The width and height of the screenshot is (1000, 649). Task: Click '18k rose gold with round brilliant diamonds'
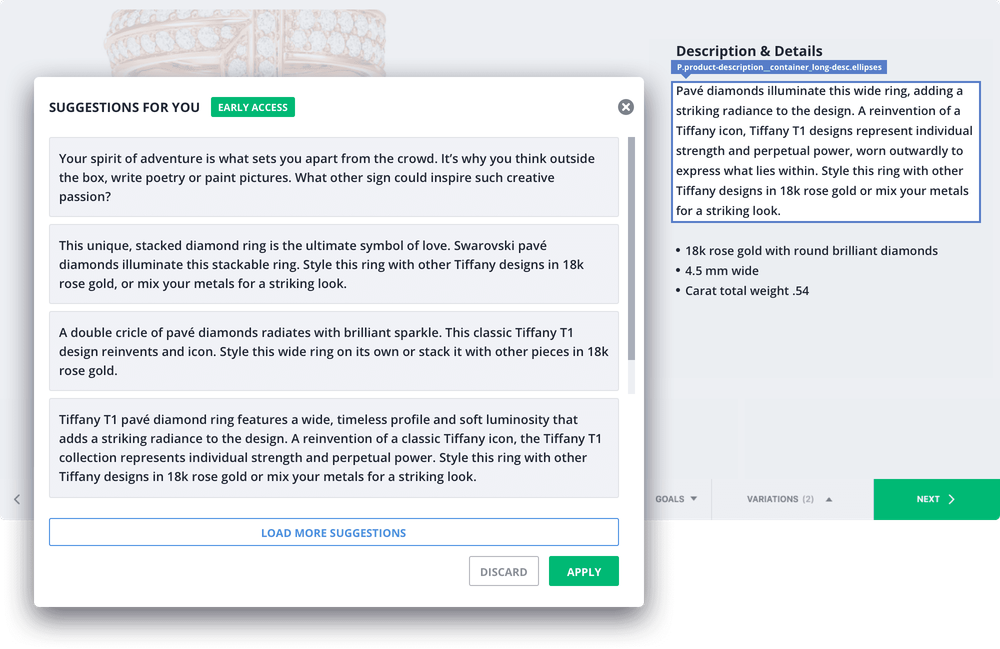click(811, 251)
